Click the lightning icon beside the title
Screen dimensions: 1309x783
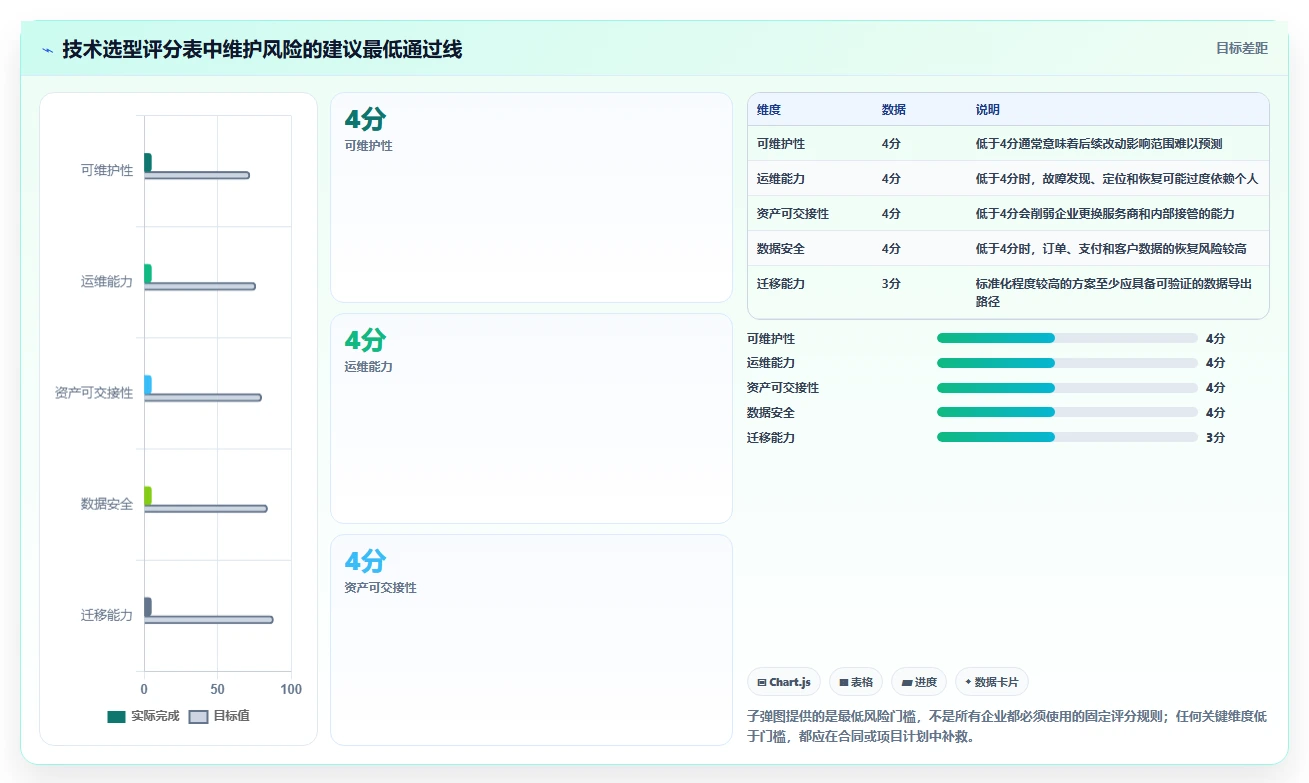48,50
